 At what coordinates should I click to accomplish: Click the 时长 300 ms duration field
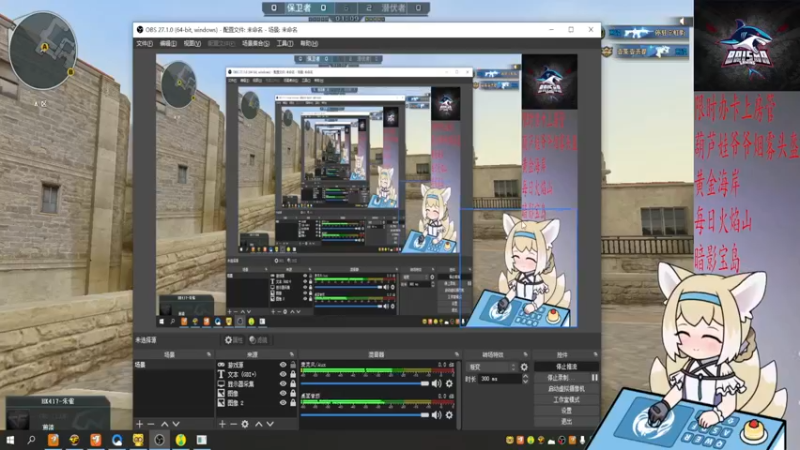coord(499,379)
